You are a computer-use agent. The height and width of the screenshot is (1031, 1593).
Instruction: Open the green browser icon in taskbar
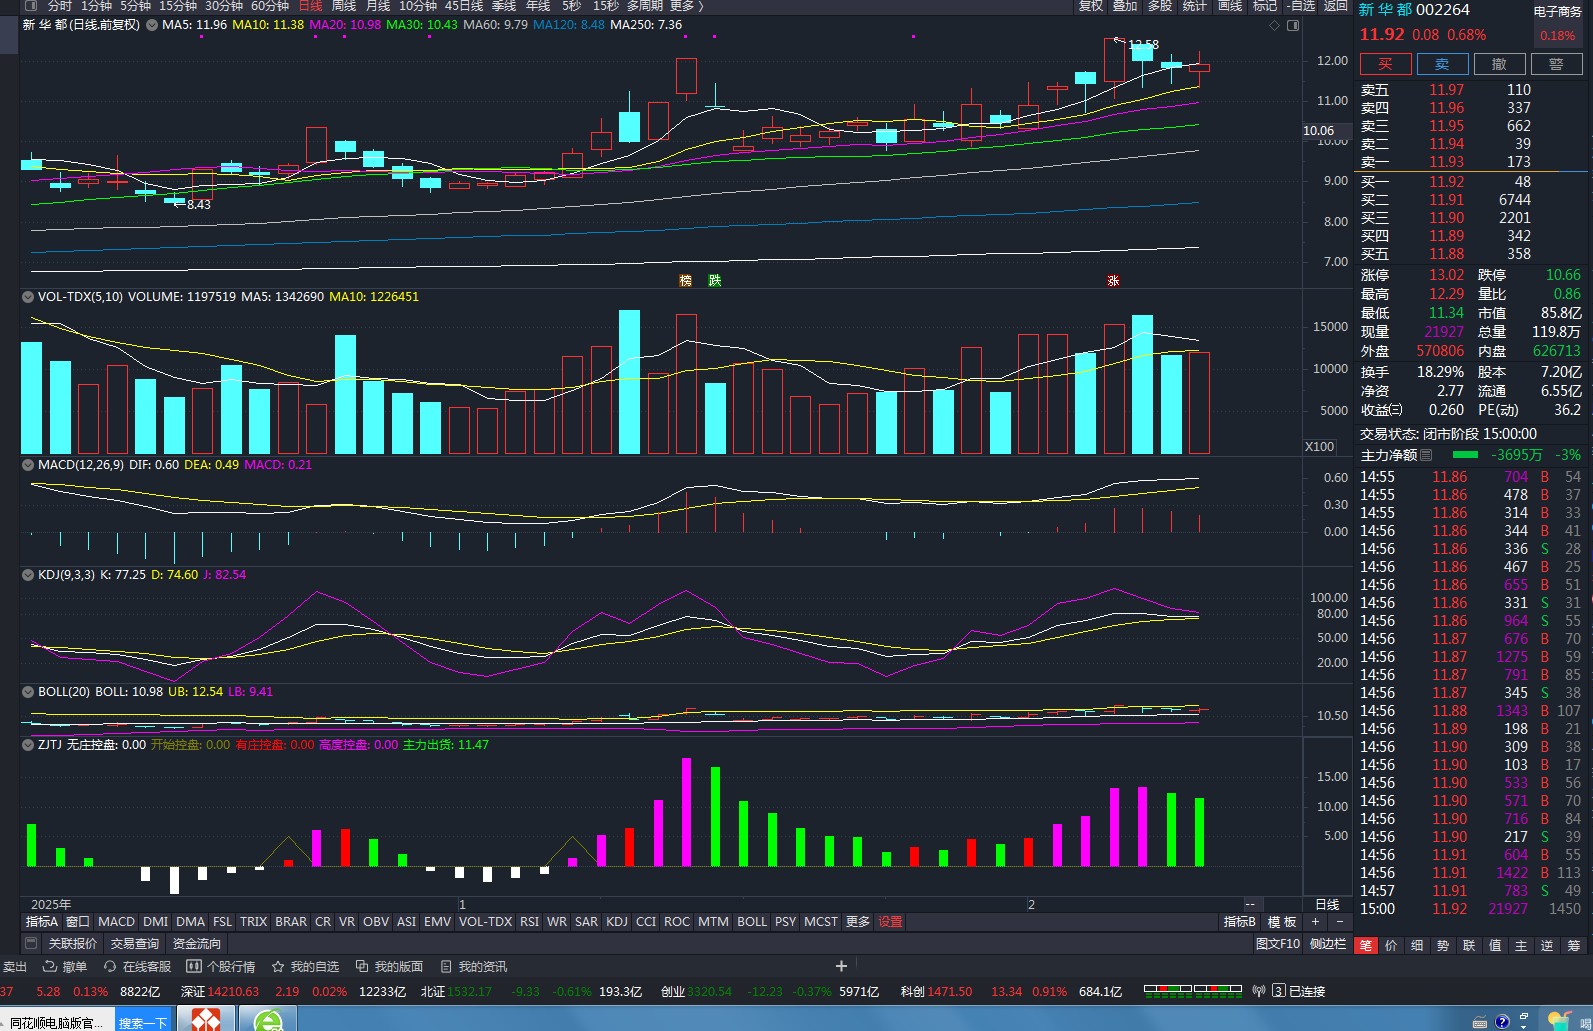pos(268,1020)
